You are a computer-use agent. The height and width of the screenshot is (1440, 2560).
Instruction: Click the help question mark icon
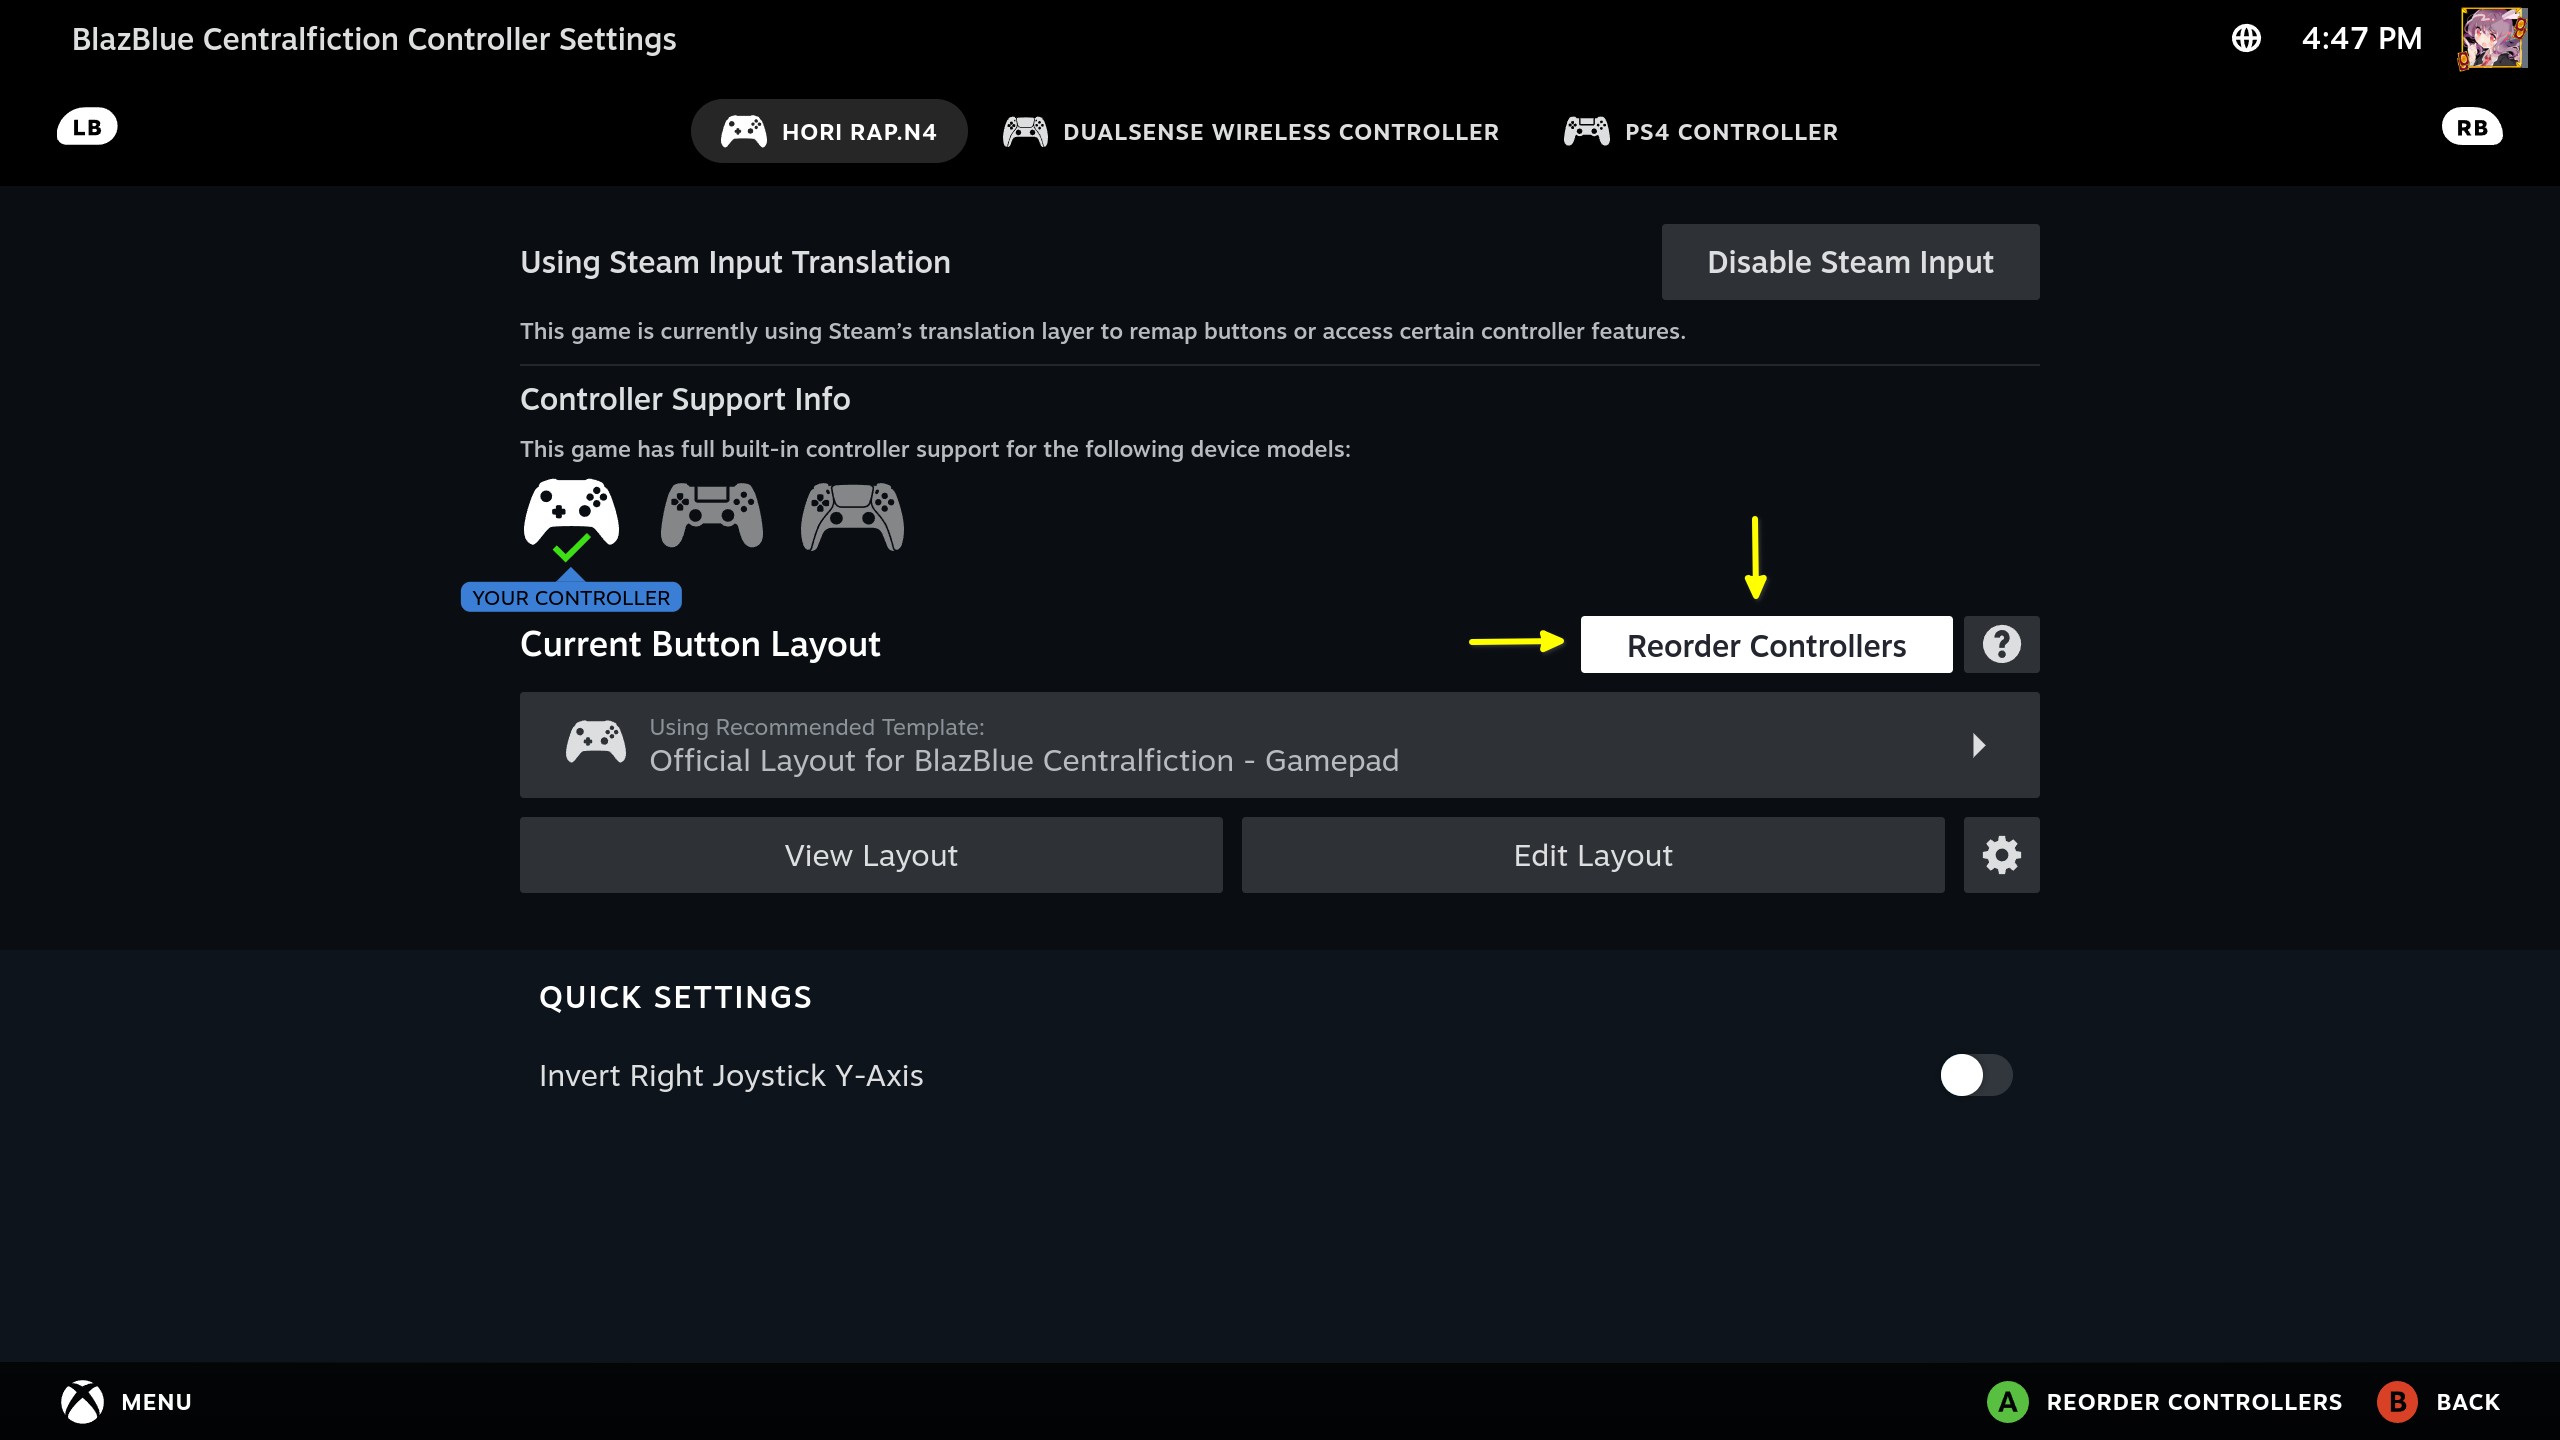coord(2001,645)
